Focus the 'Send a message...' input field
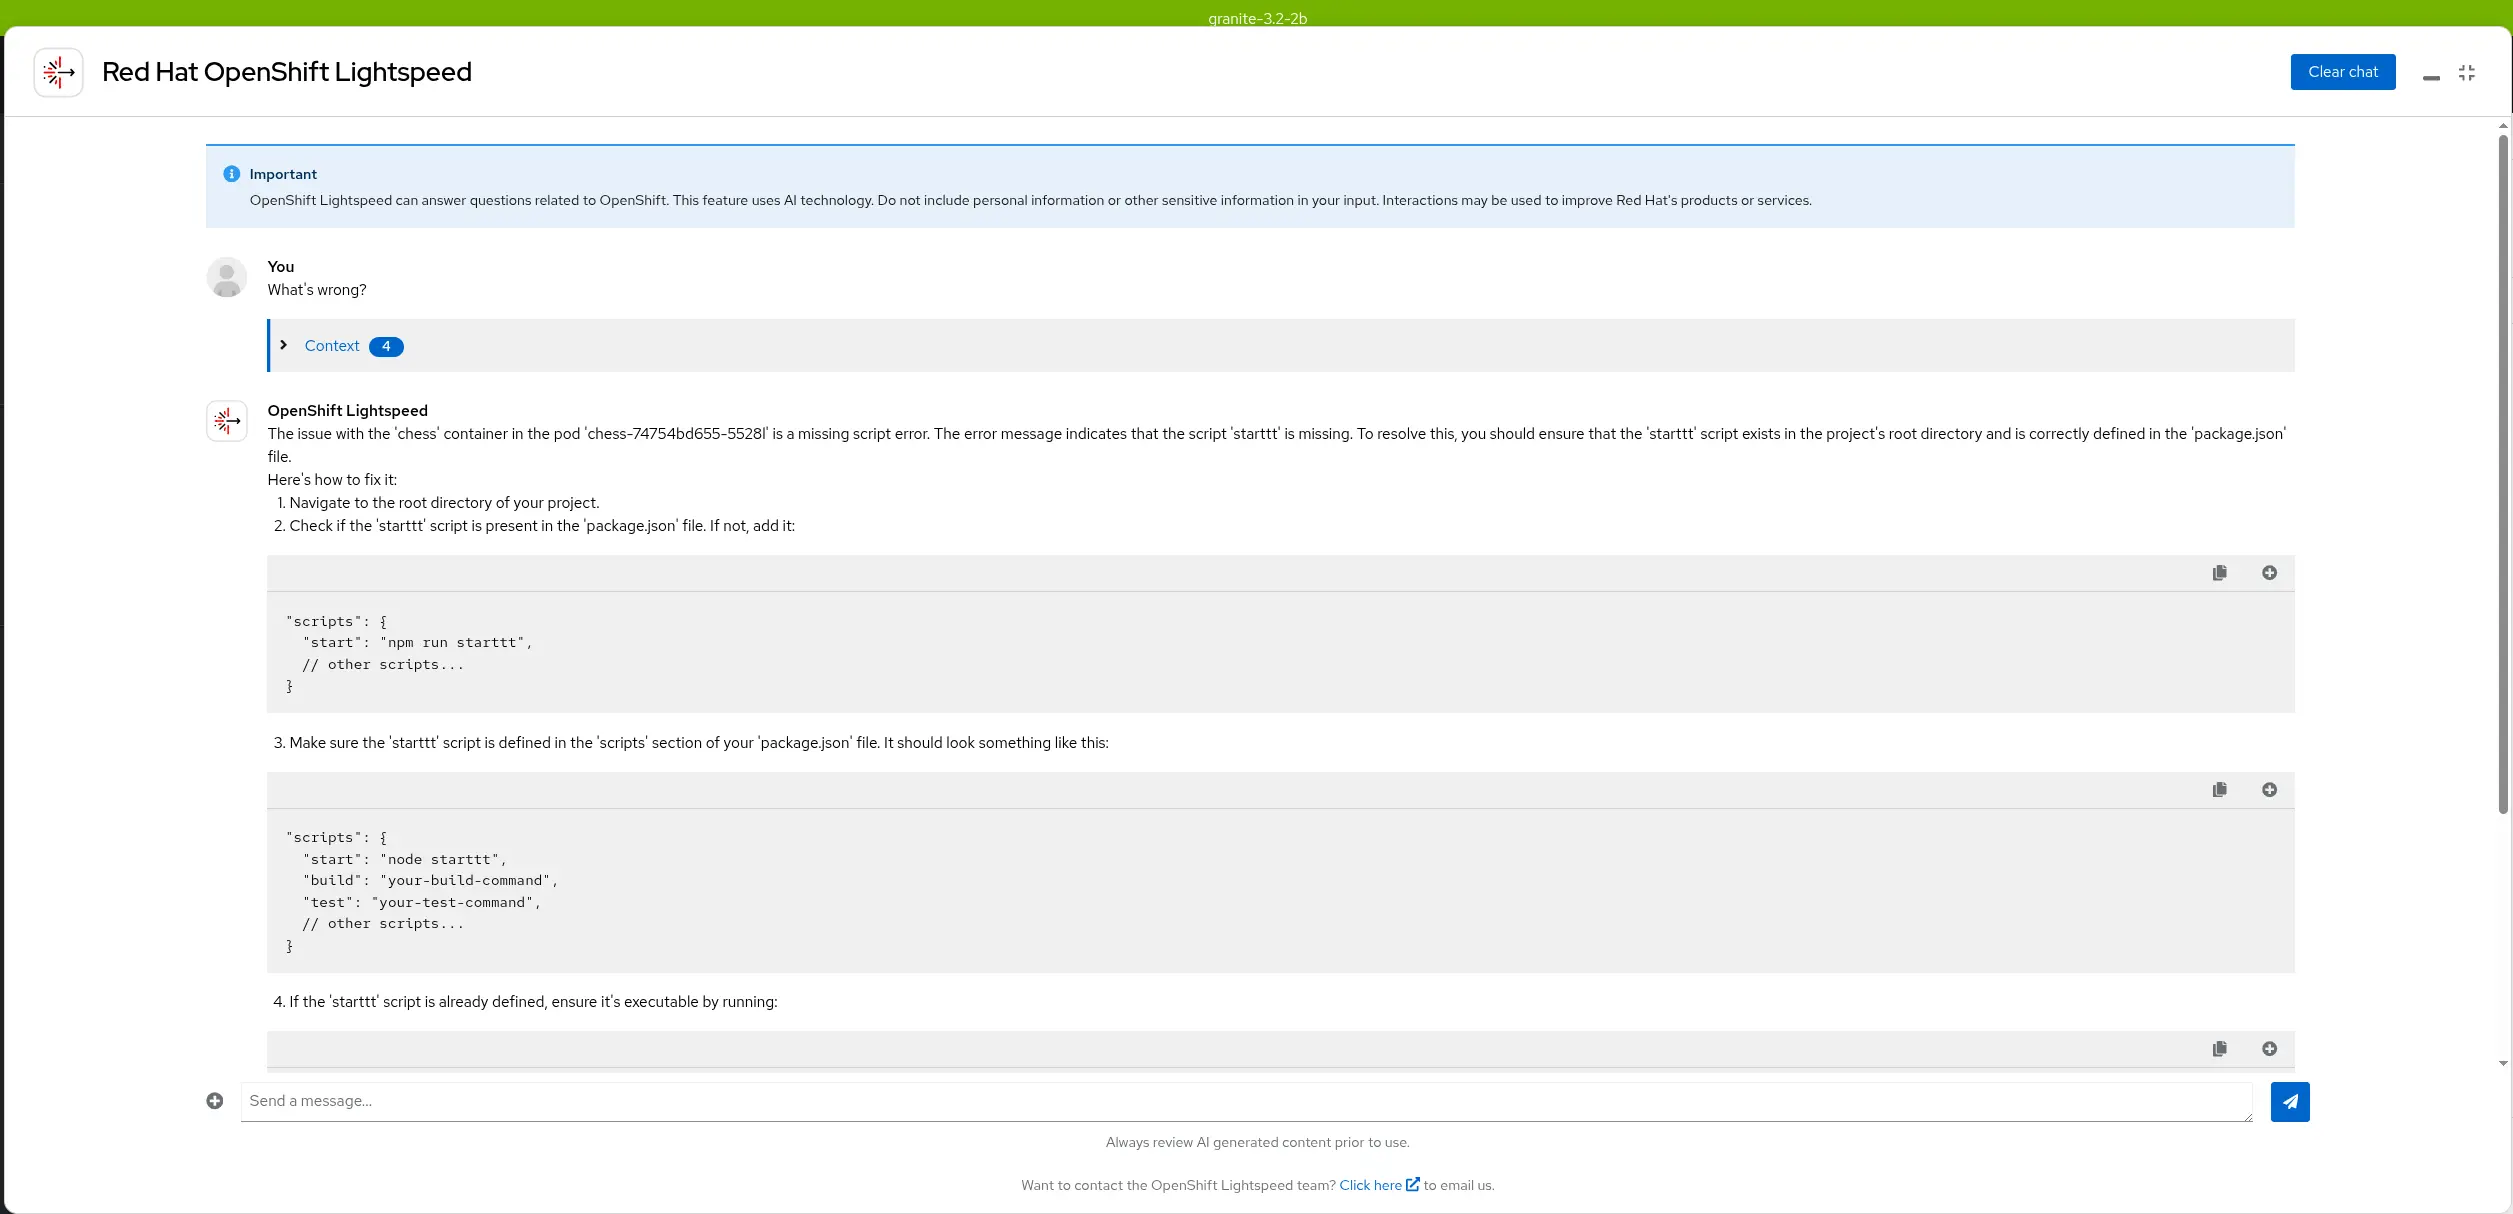2513x1214 pixels. 1246,1101
